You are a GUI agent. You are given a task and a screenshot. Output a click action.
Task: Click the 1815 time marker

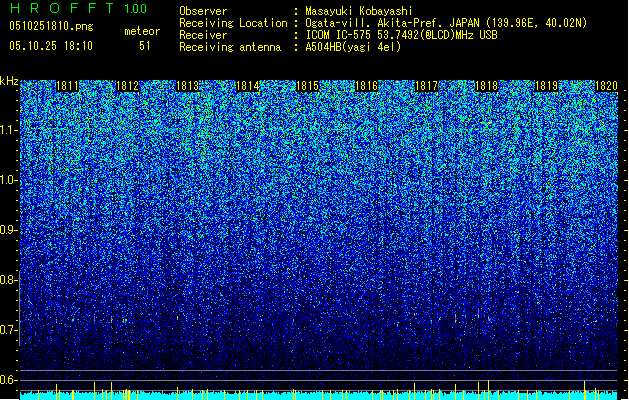tap(307, 86)
